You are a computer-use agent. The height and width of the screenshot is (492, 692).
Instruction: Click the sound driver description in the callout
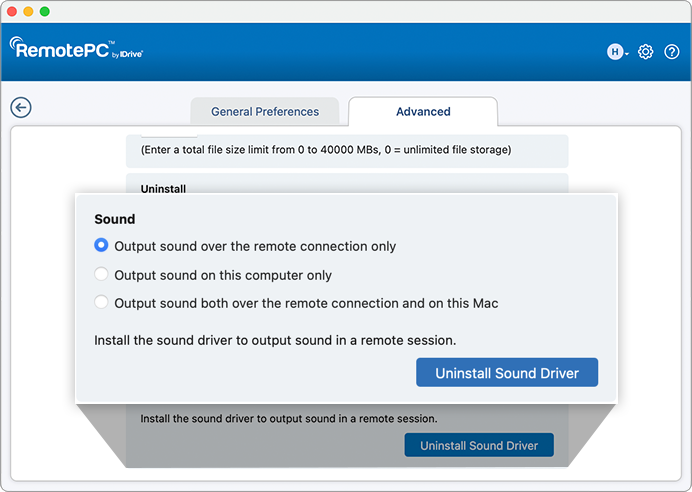point(275,340)
